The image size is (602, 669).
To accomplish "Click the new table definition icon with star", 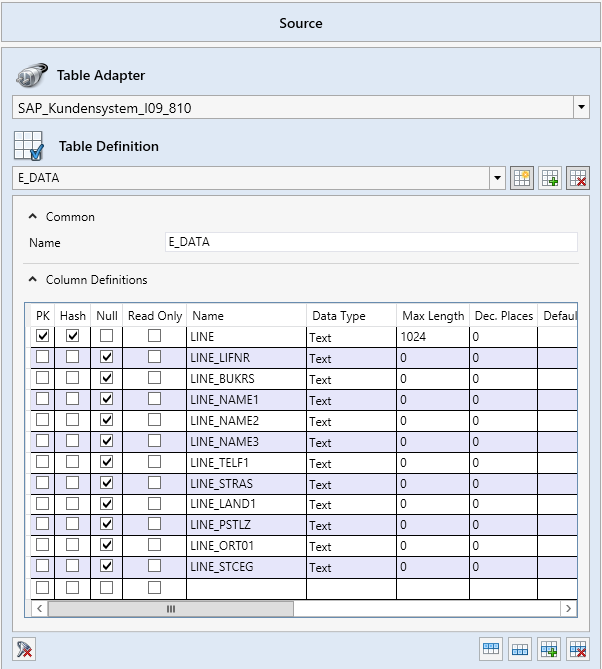I will click(x=521, y=178).
